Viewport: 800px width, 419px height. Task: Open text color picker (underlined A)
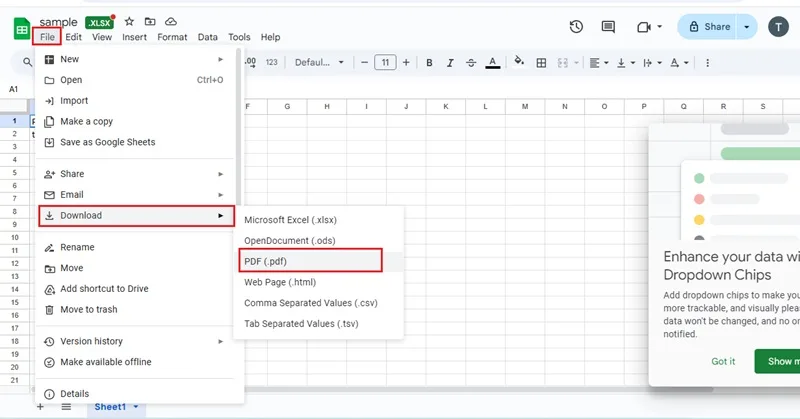pos(492,63)
